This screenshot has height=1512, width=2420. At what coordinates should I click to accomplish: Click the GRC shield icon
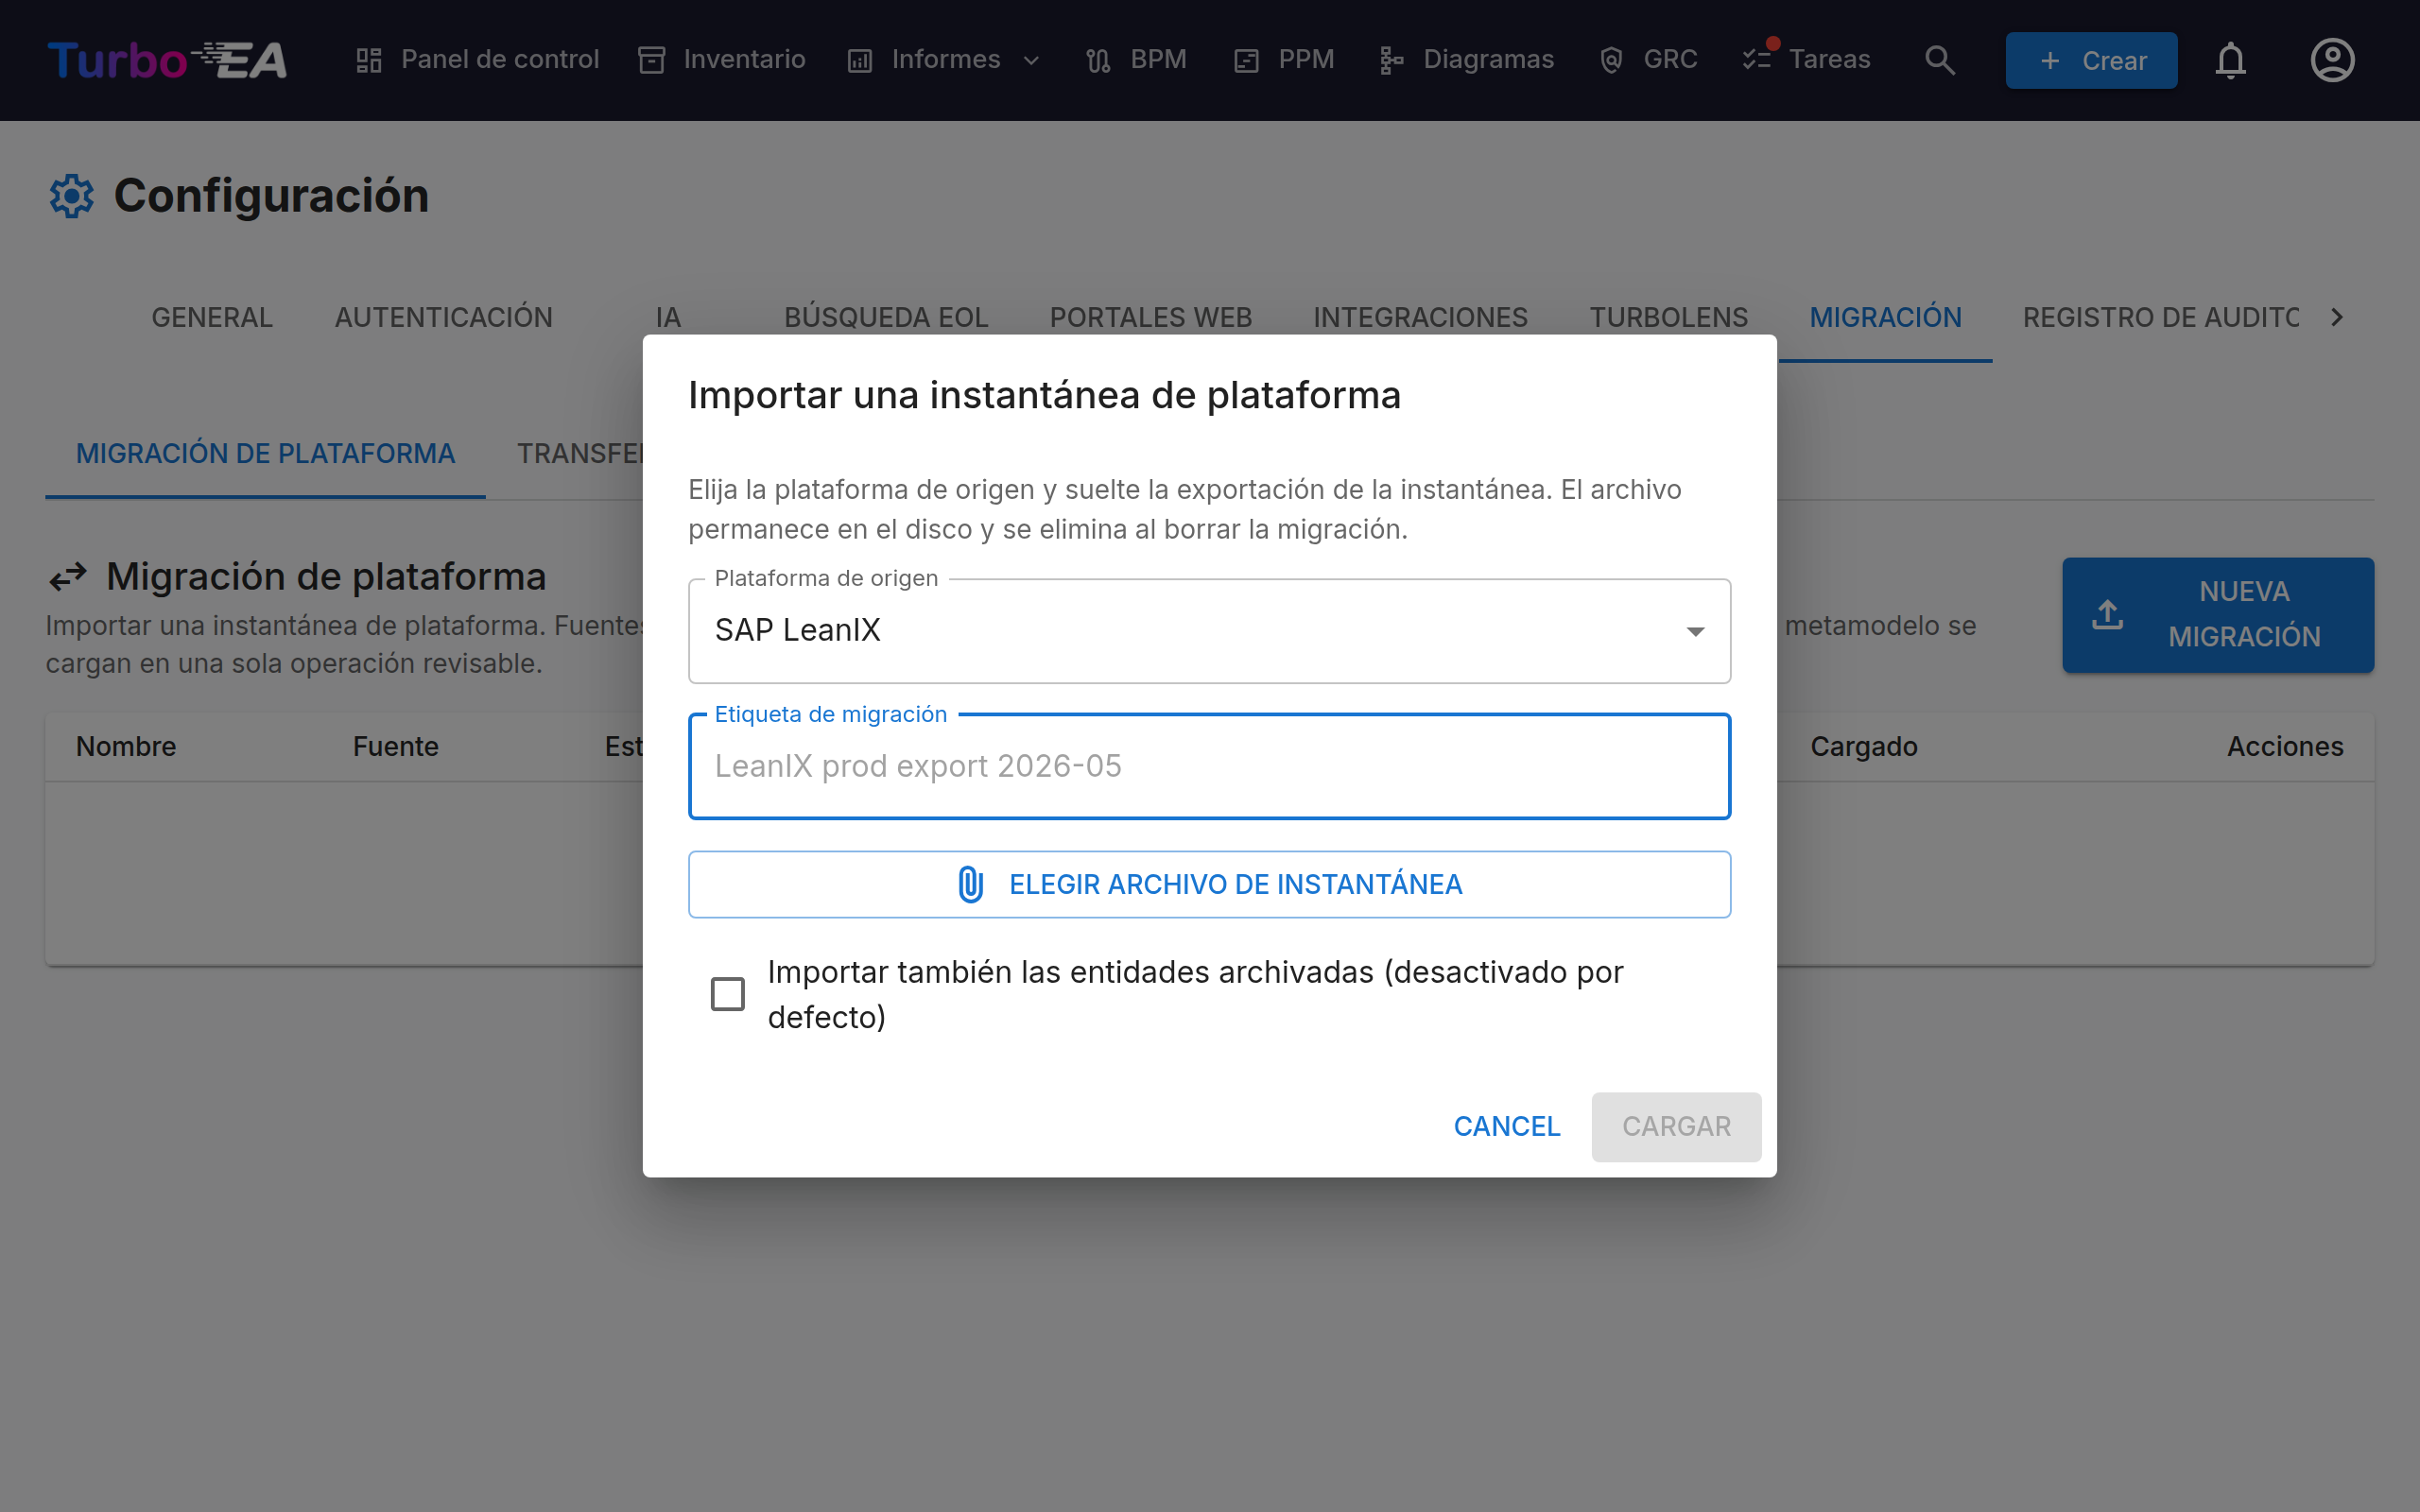tap(1611, 61)
